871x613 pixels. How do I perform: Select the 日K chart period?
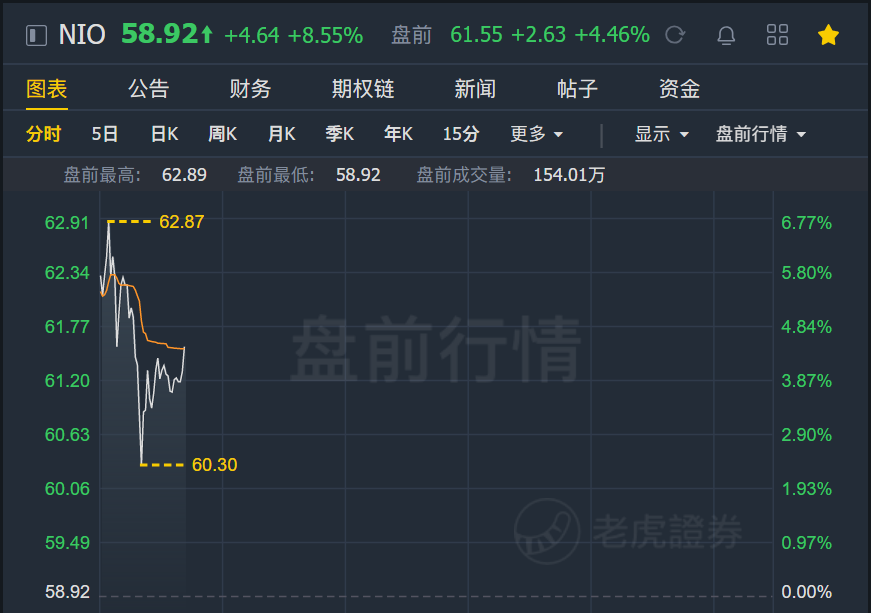164,134
